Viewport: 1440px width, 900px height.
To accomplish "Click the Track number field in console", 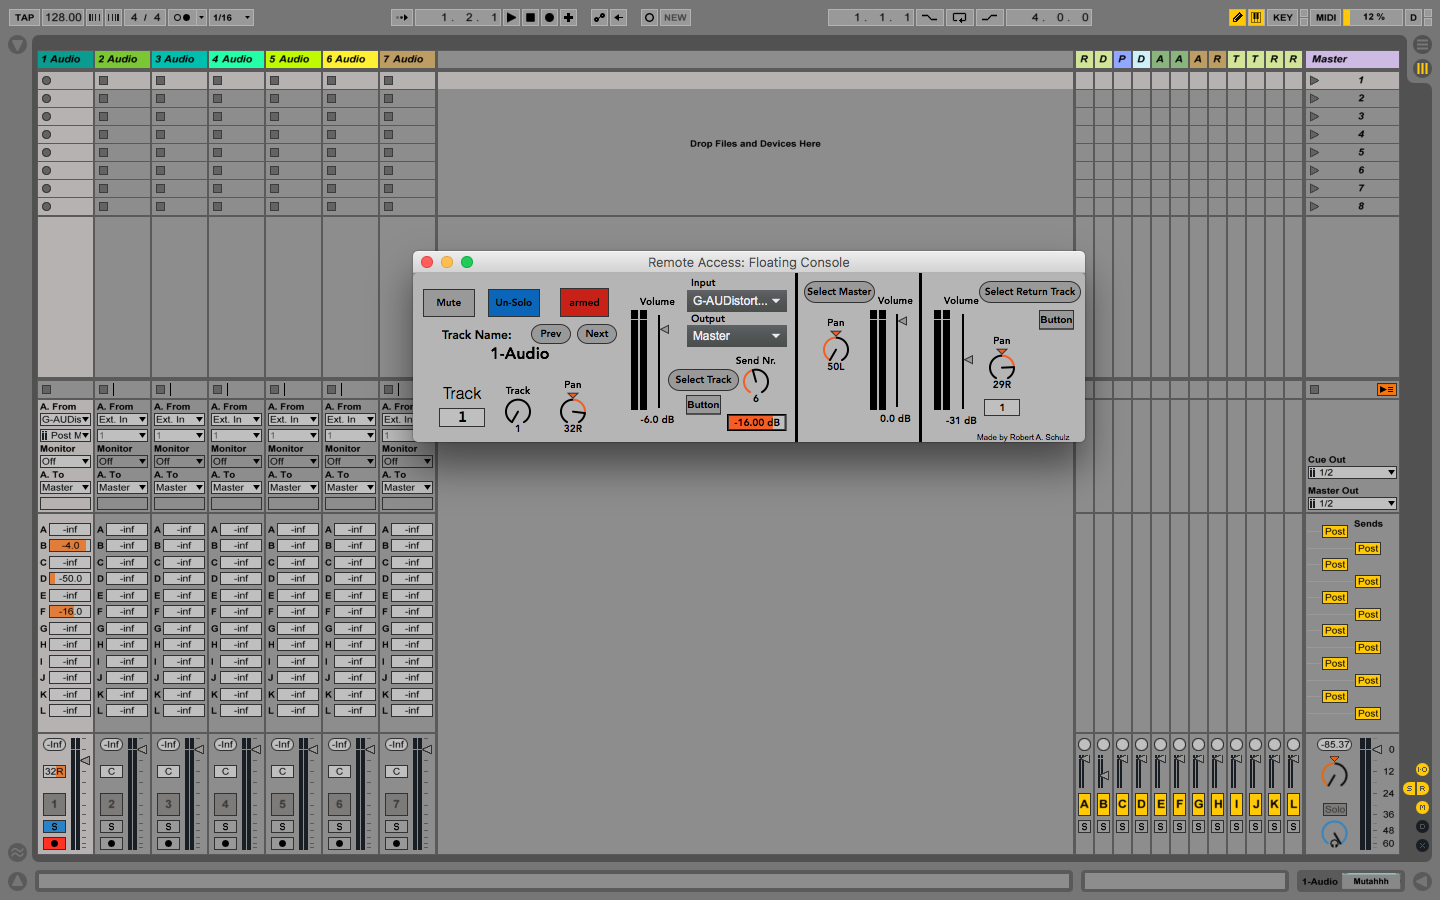I will tap(462, 417).
